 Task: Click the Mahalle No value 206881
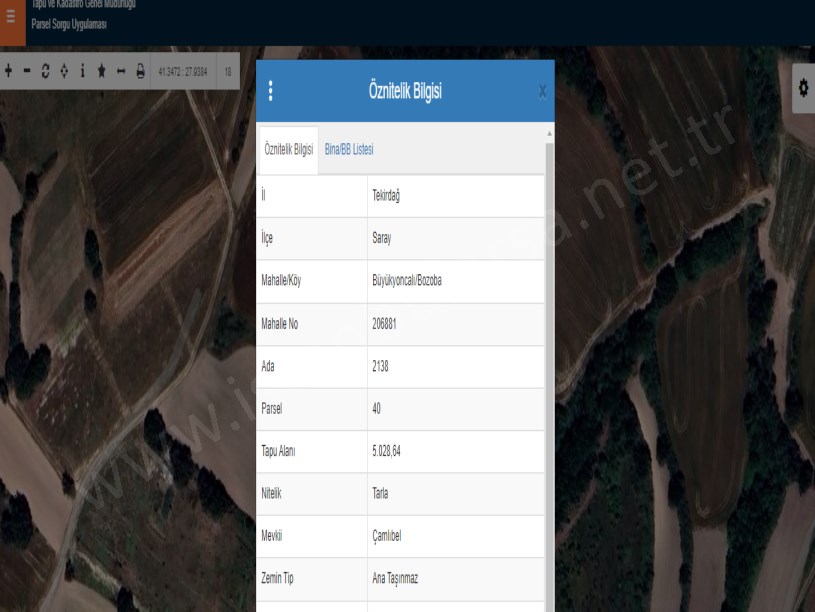(387, 324)
